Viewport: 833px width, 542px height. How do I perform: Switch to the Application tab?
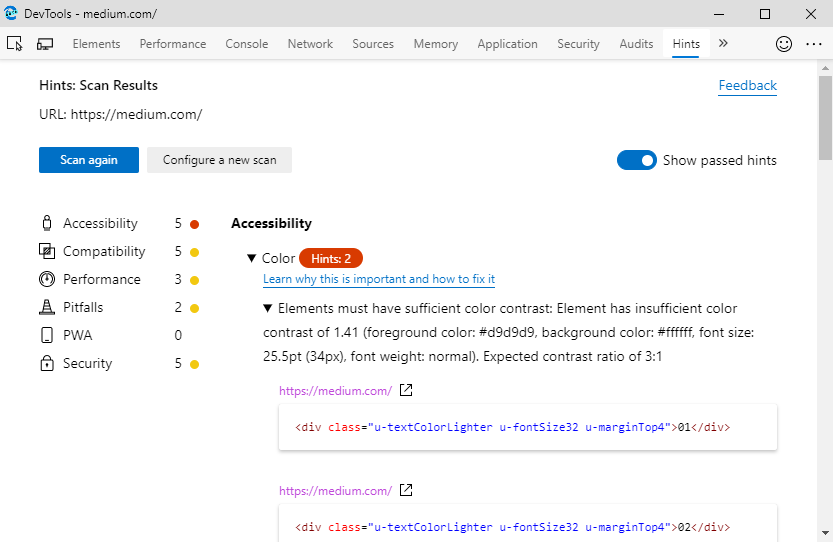(507, 44)
